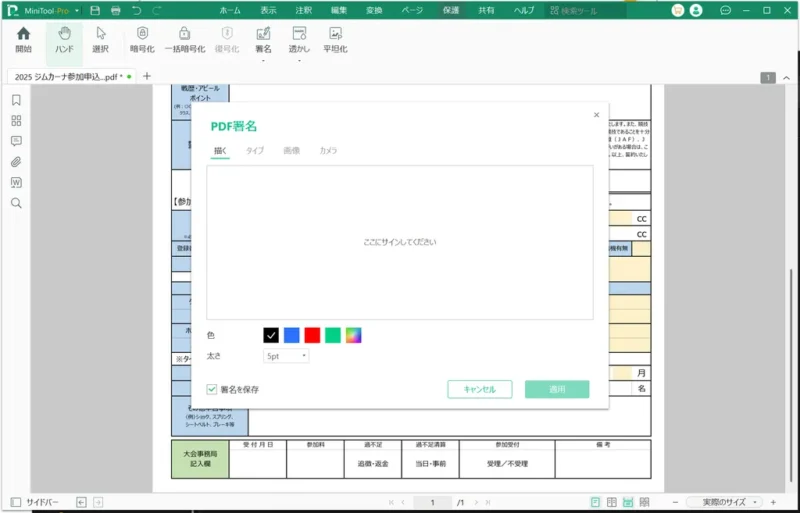Click the 平坦化 flatten tool
Screen dimensions: 800x513
335,40
